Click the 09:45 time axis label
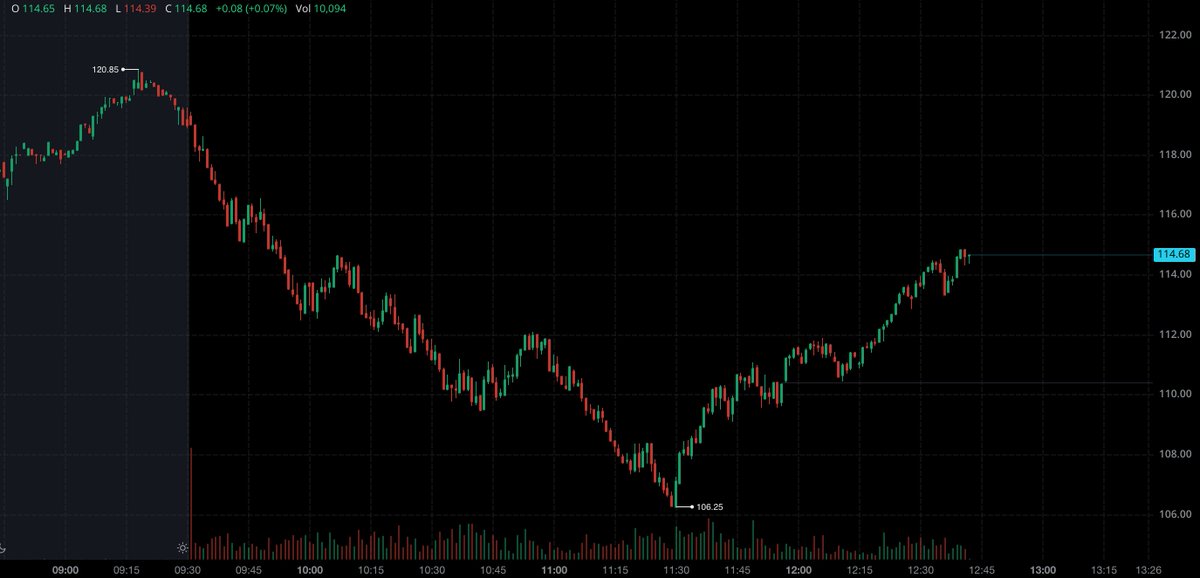1200x578 pixels. pos(248,569)
